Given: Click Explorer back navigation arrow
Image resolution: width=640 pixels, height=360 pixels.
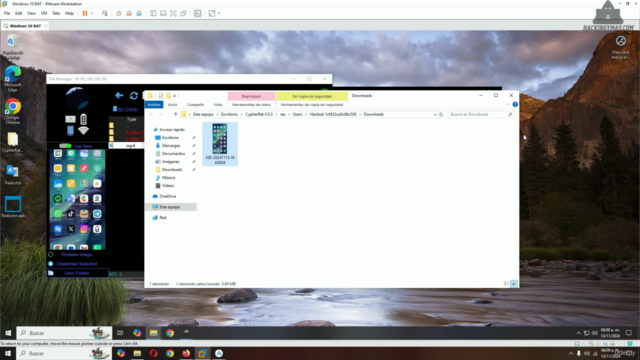Looking at the screenshot, I should 151,114.
